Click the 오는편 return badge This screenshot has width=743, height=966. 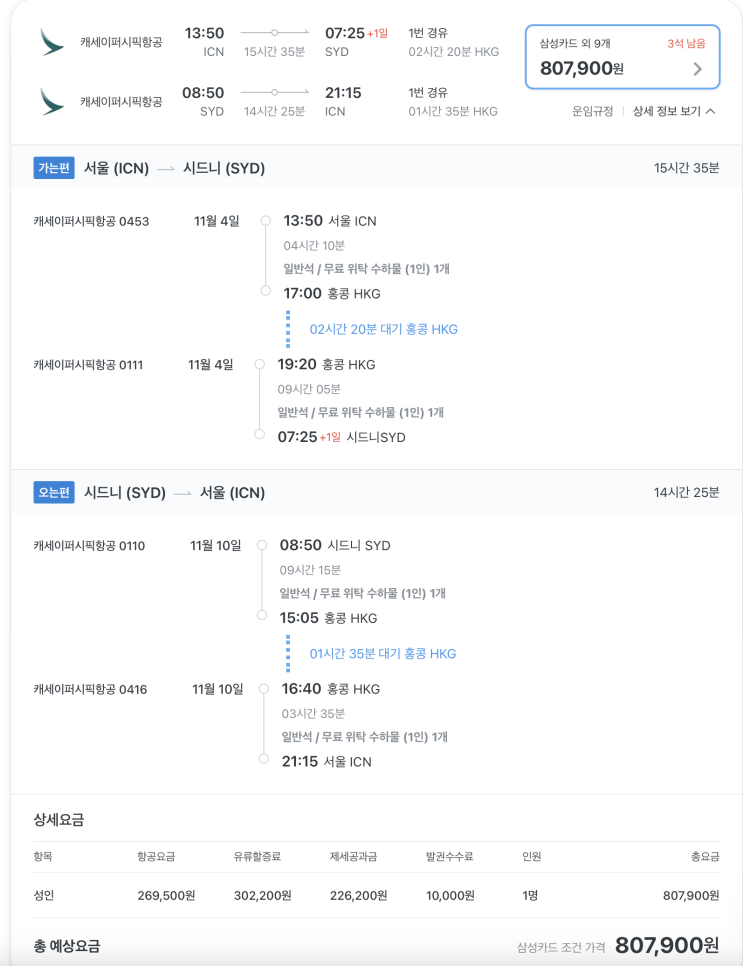54,492
